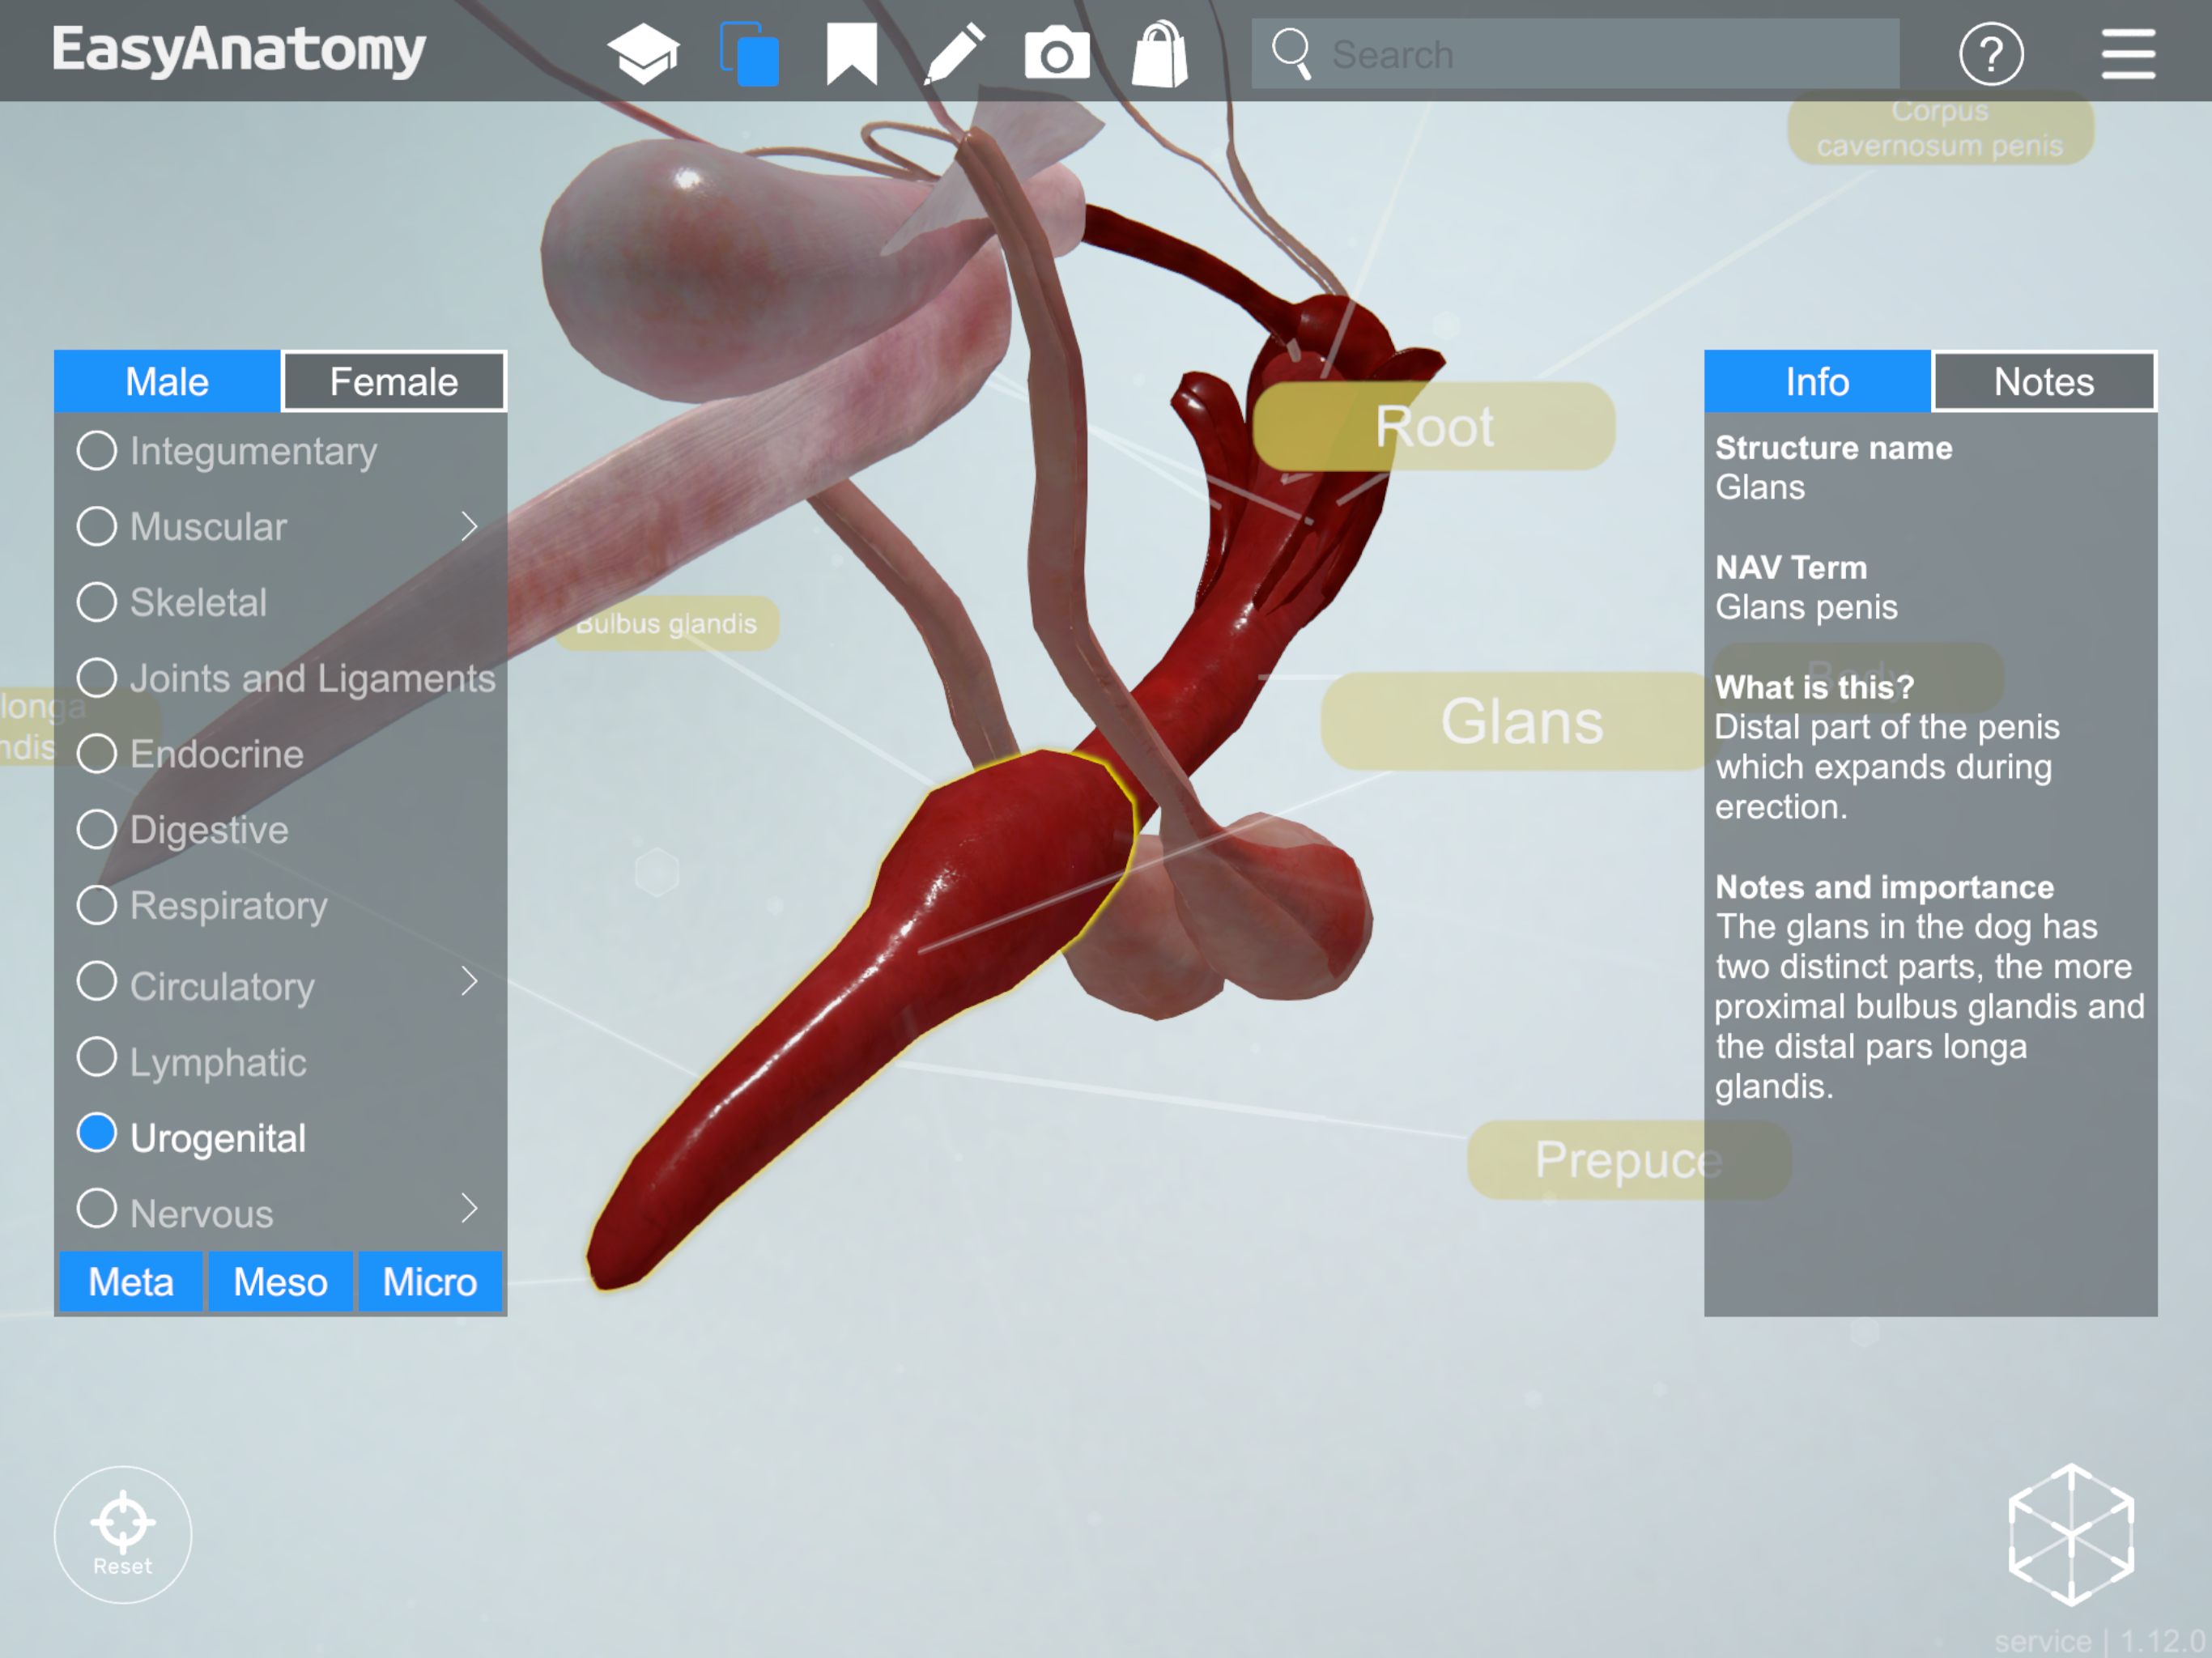Screen dimensions: 2212x1658
Task: Select the Root structure label
Action: click(x=1433, y=426)
